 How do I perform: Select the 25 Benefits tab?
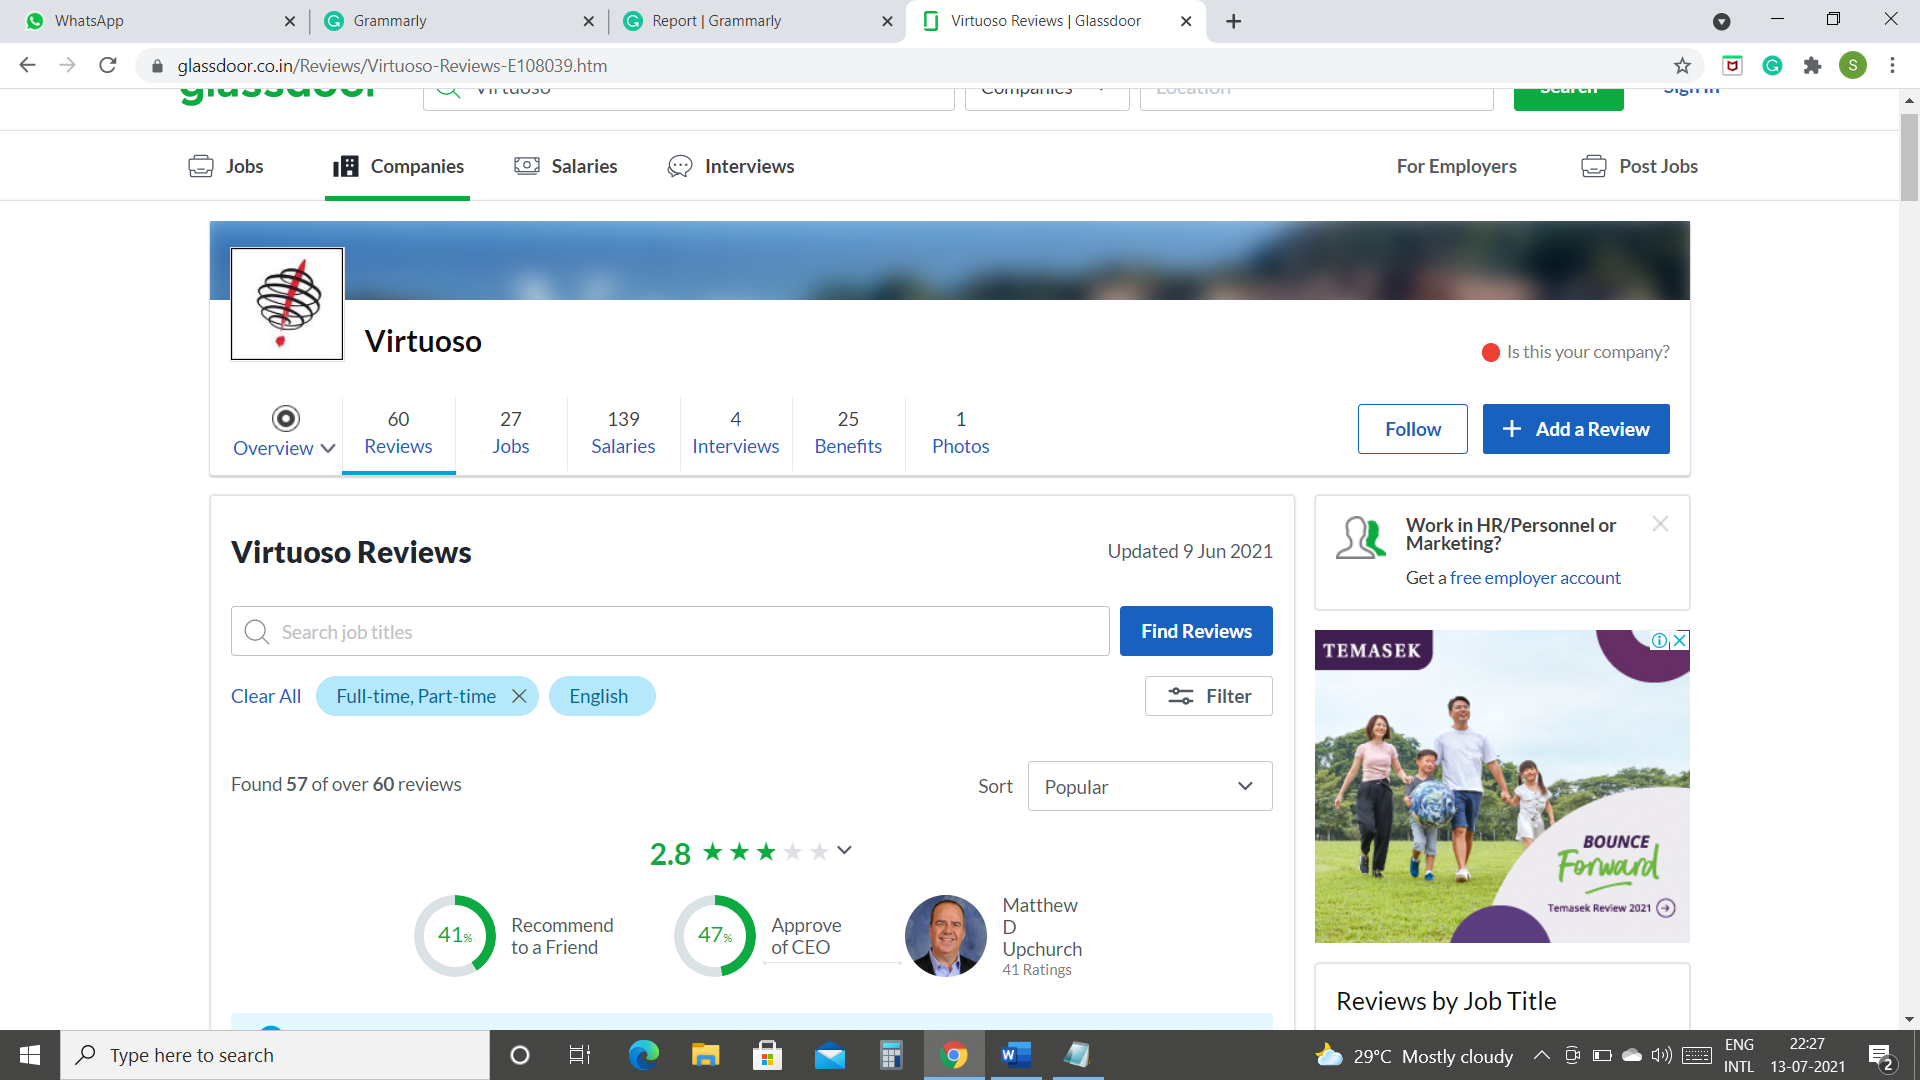[x=848, y=432]
